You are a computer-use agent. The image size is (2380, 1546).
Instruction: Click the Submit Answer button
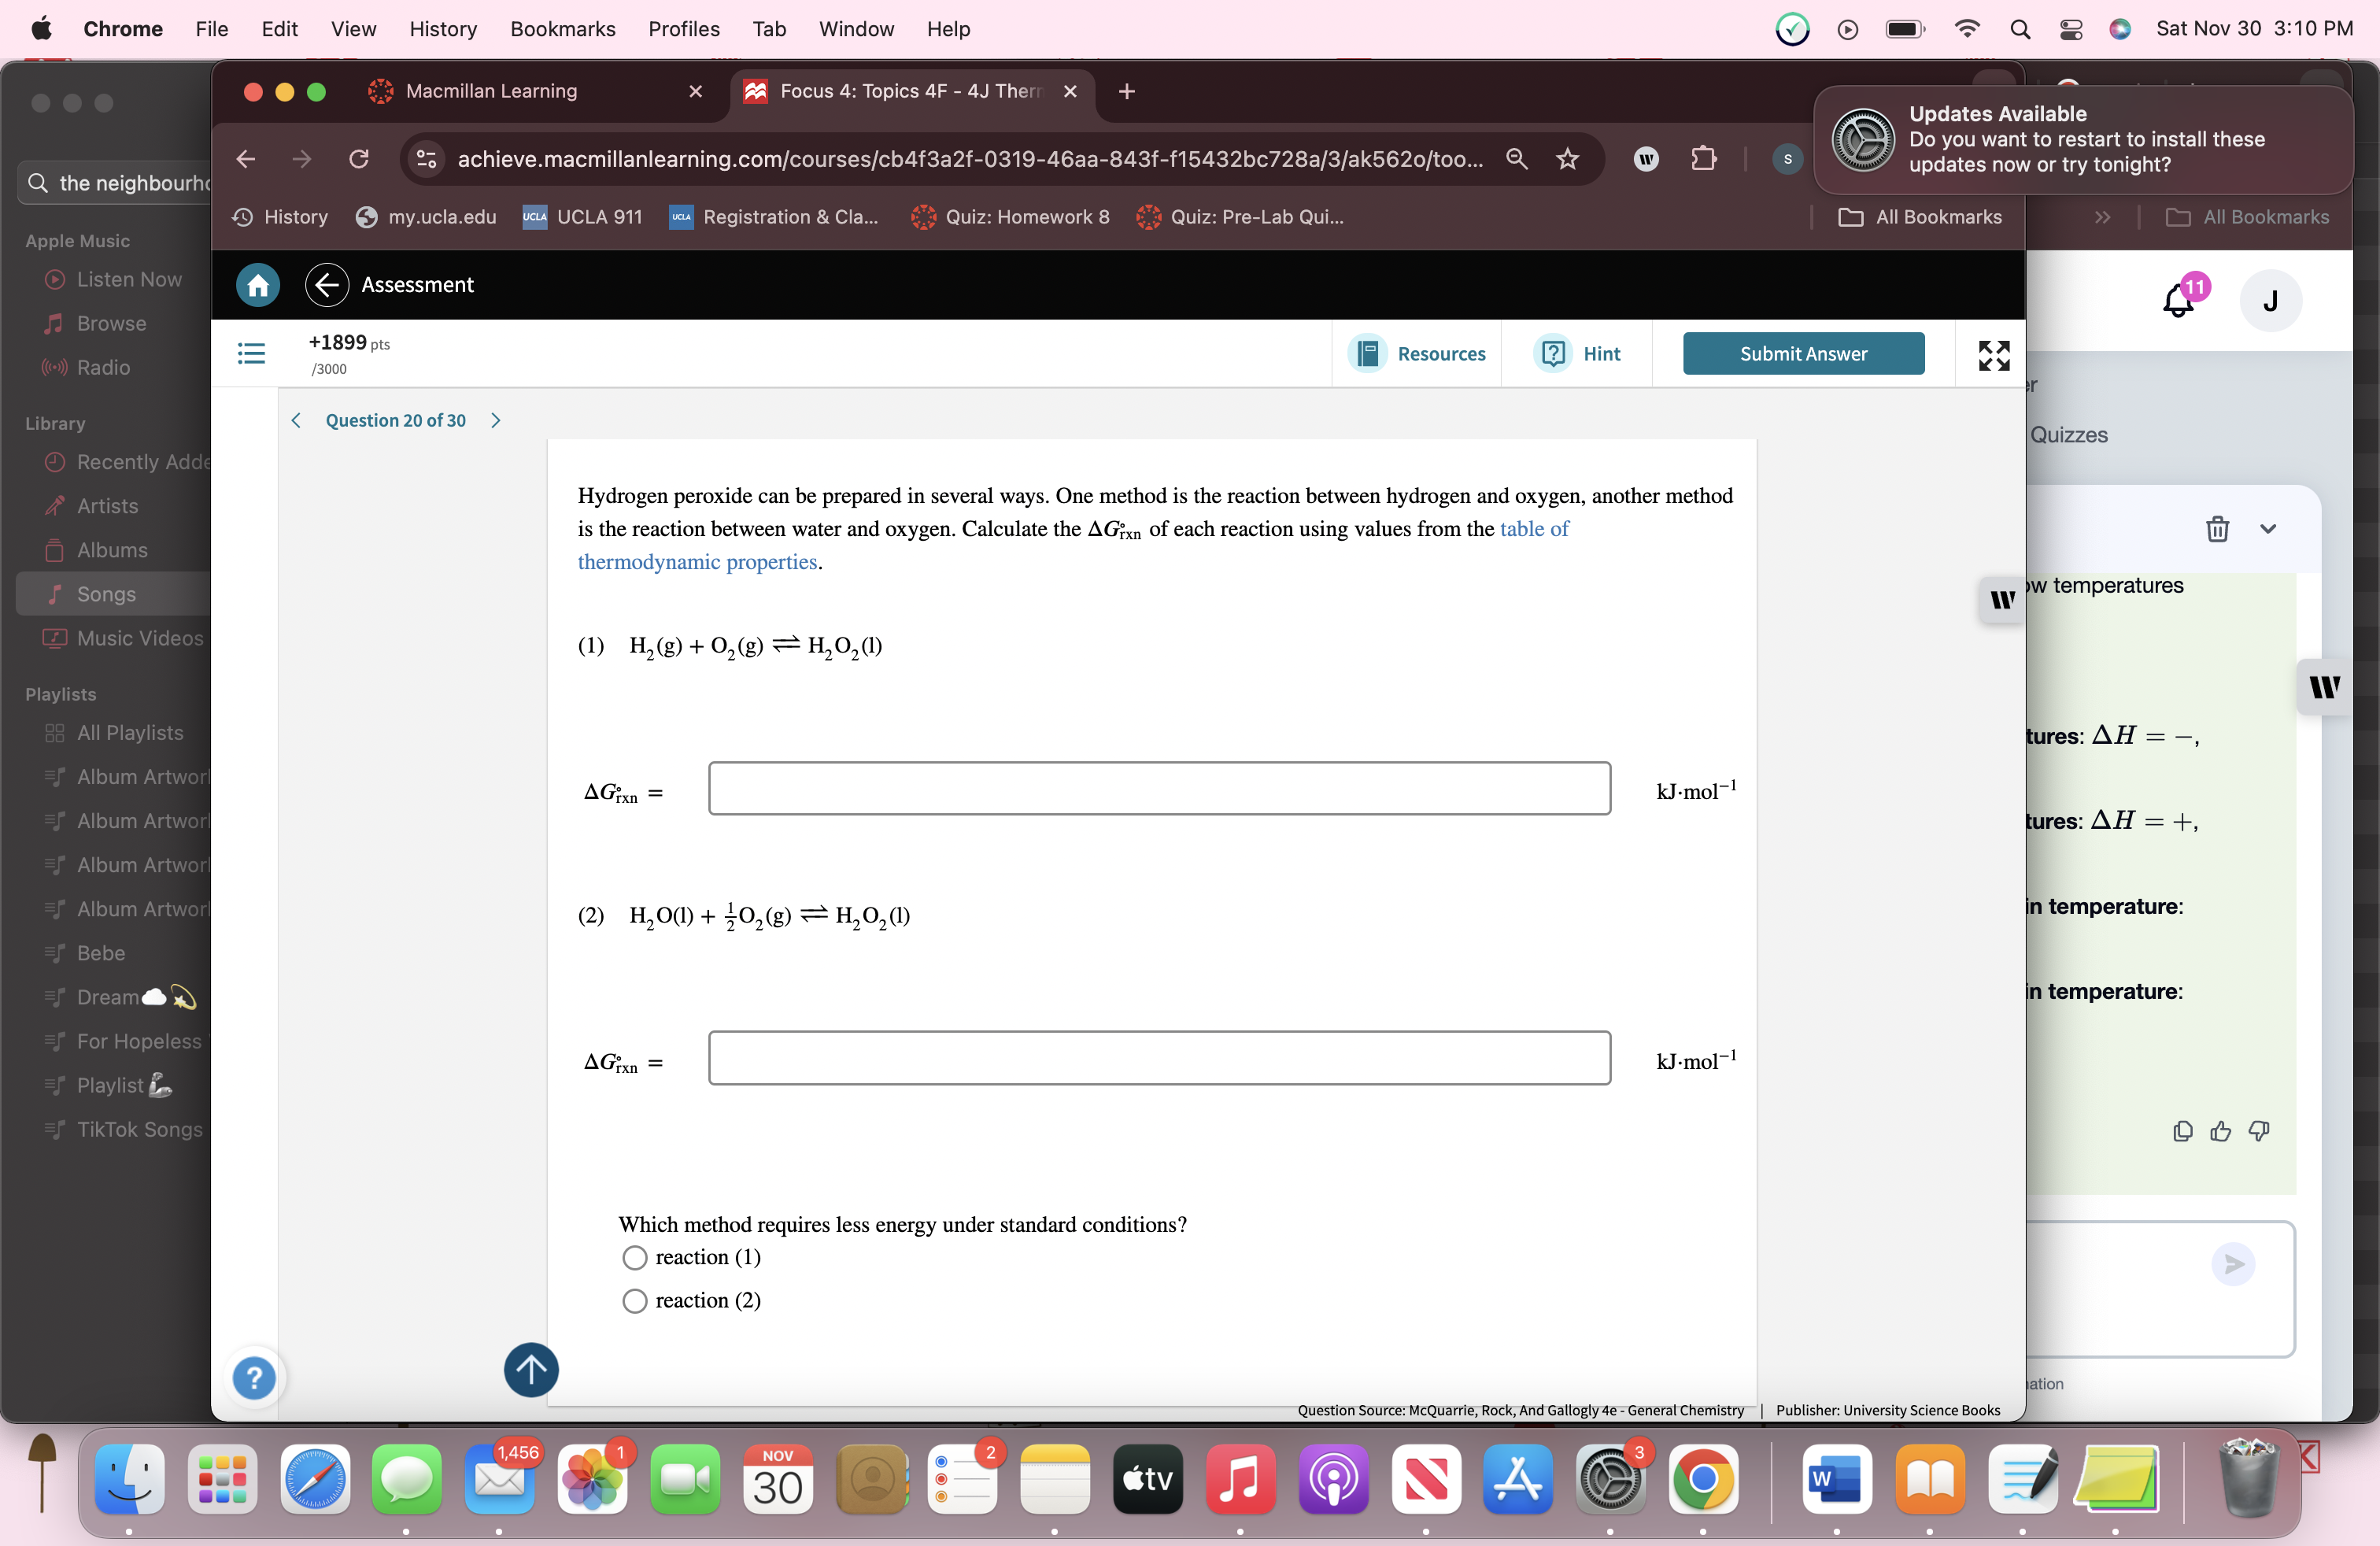(x=1802, y=353)
